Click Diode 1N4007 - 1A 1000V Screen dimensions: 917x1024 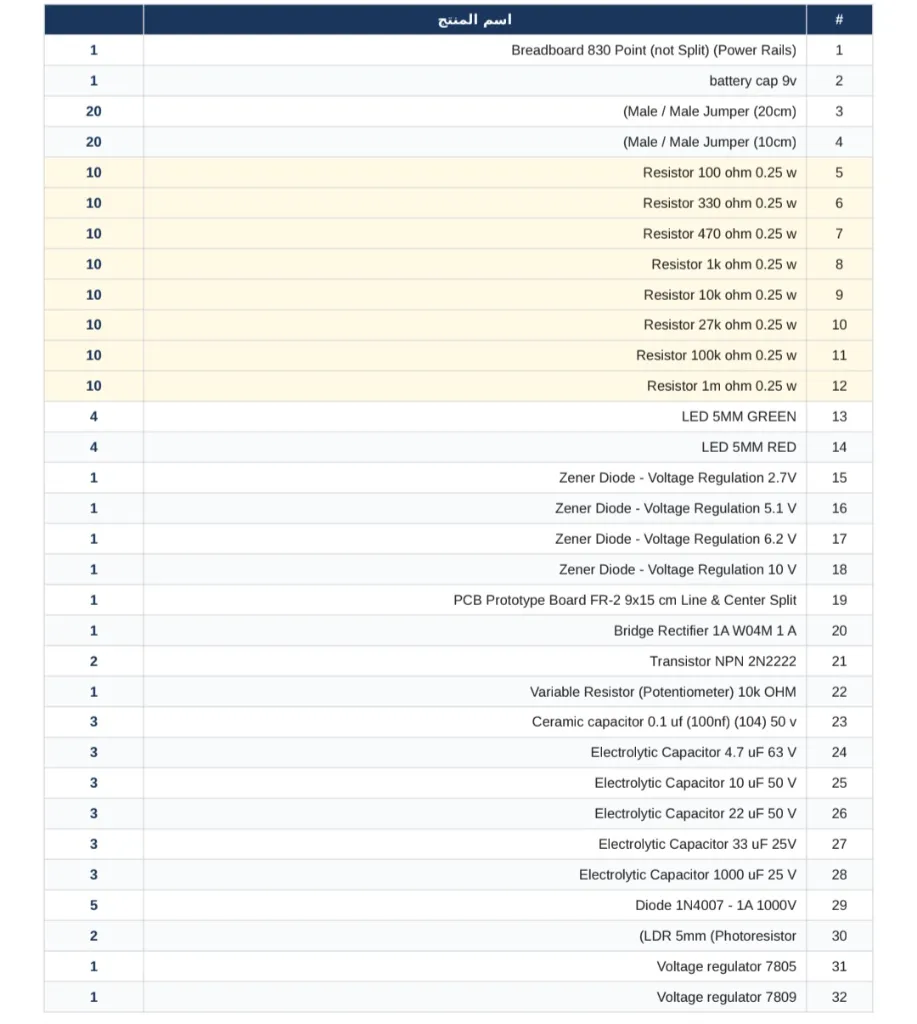coord(716,906)
